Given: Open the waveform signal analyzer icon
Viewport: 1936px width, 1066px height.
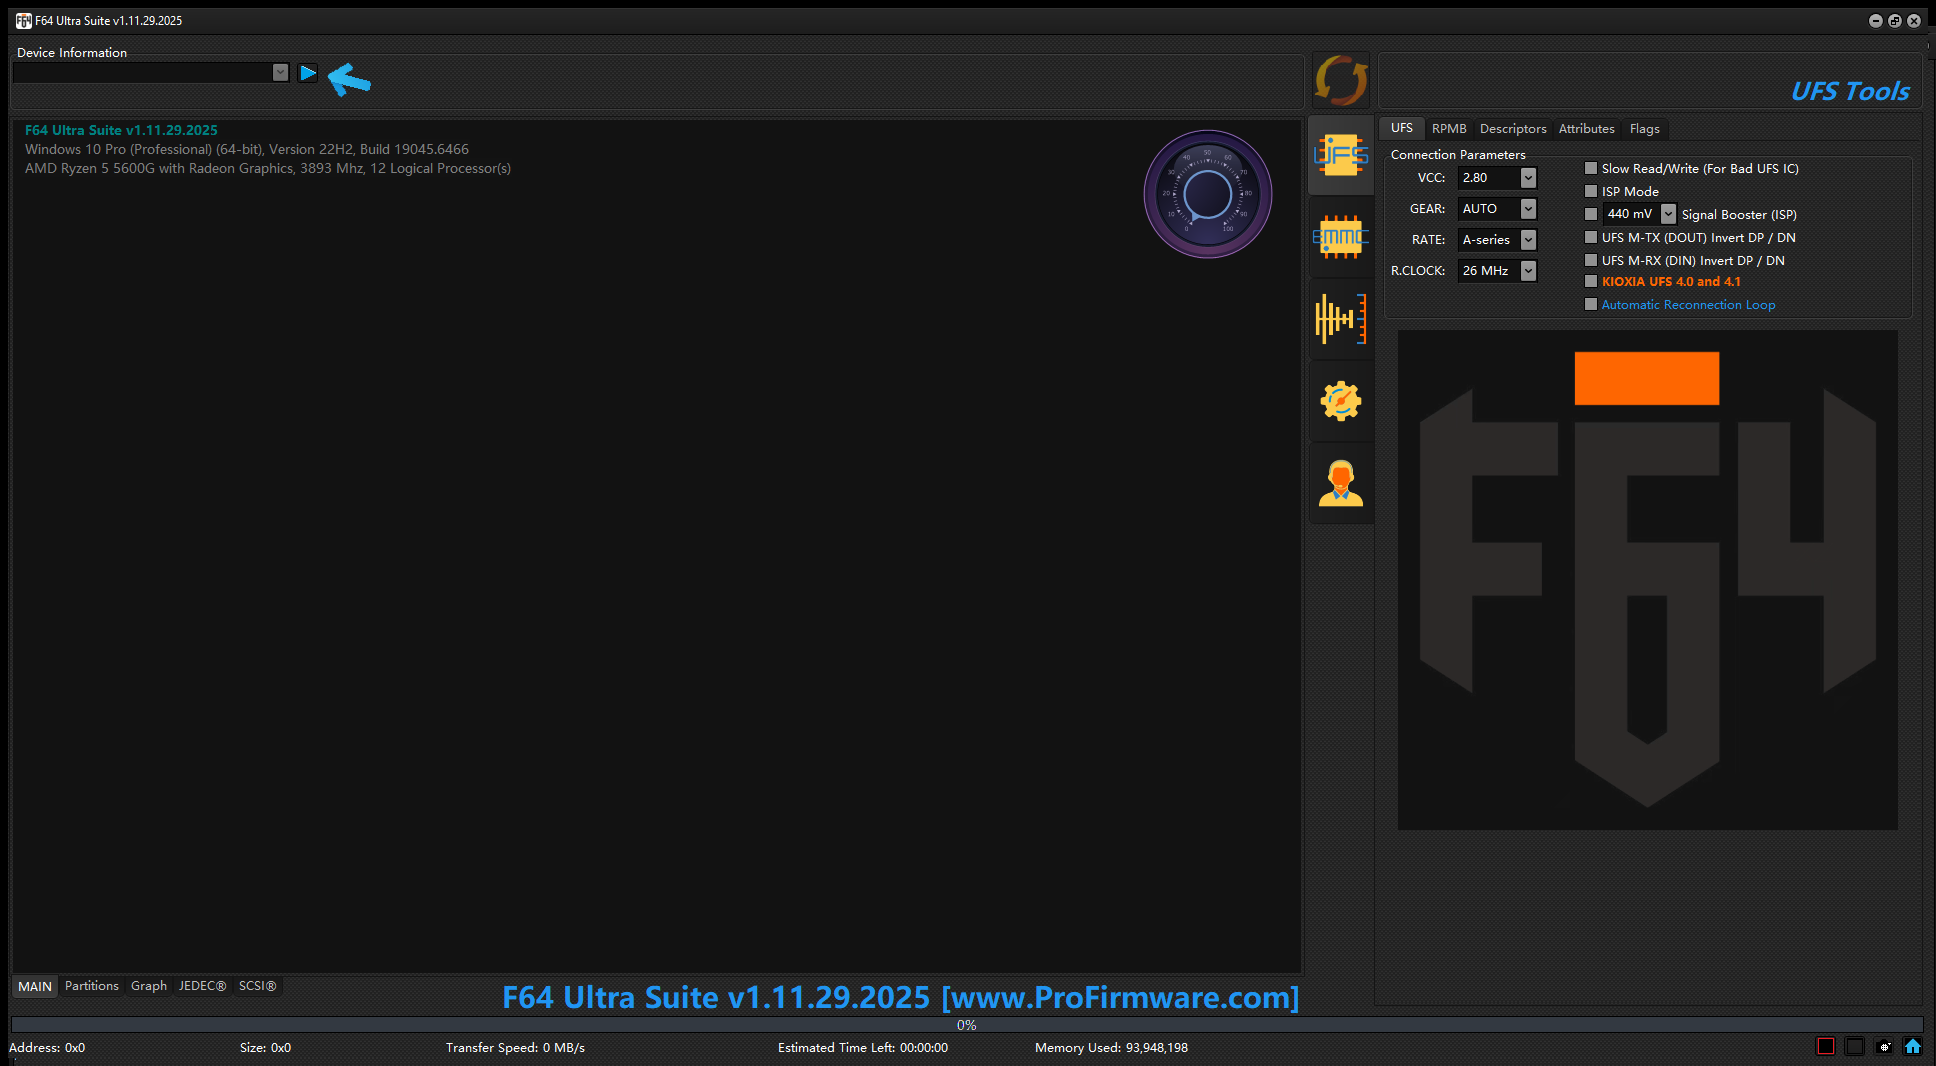Looking at the screenshot, I should (x=1341, y=319).
